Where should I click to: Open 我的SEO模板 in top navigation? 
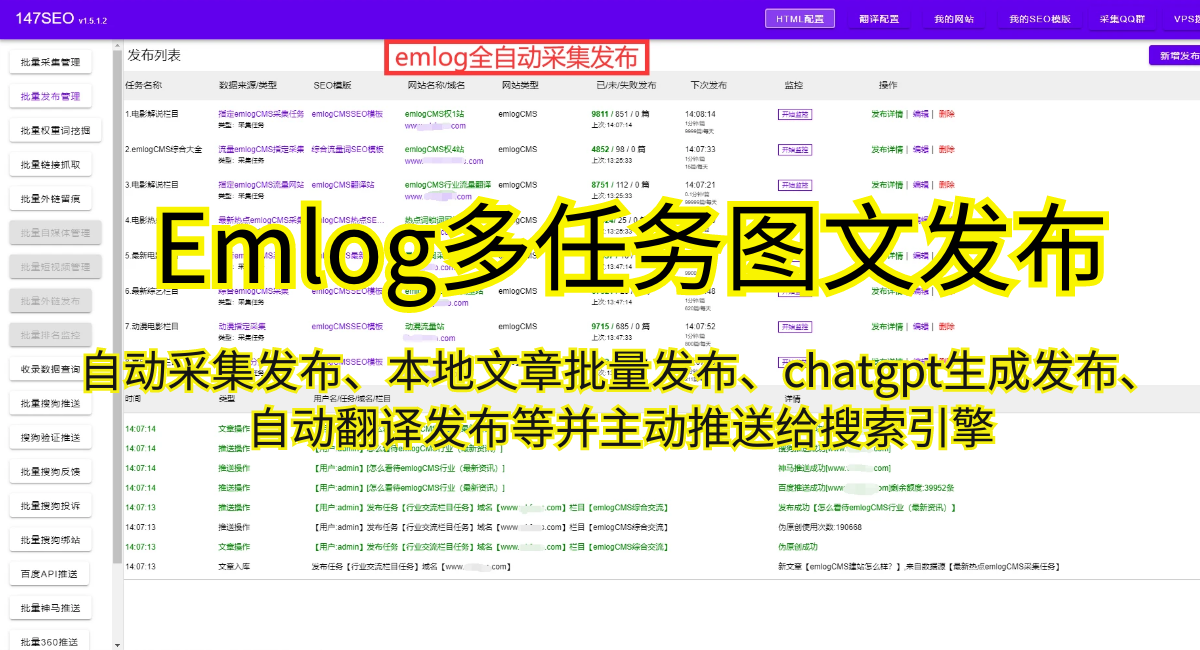[1039, 18]
